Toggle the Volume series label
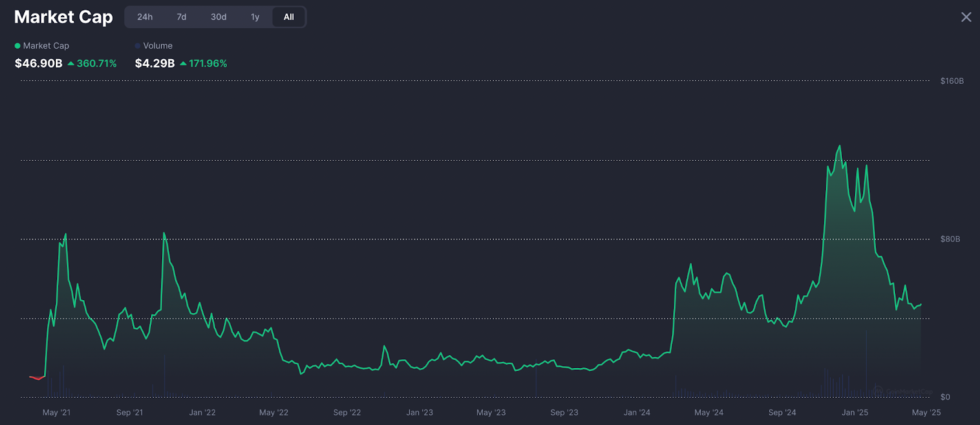Screen dimensions: 980x425 (157, 46)
